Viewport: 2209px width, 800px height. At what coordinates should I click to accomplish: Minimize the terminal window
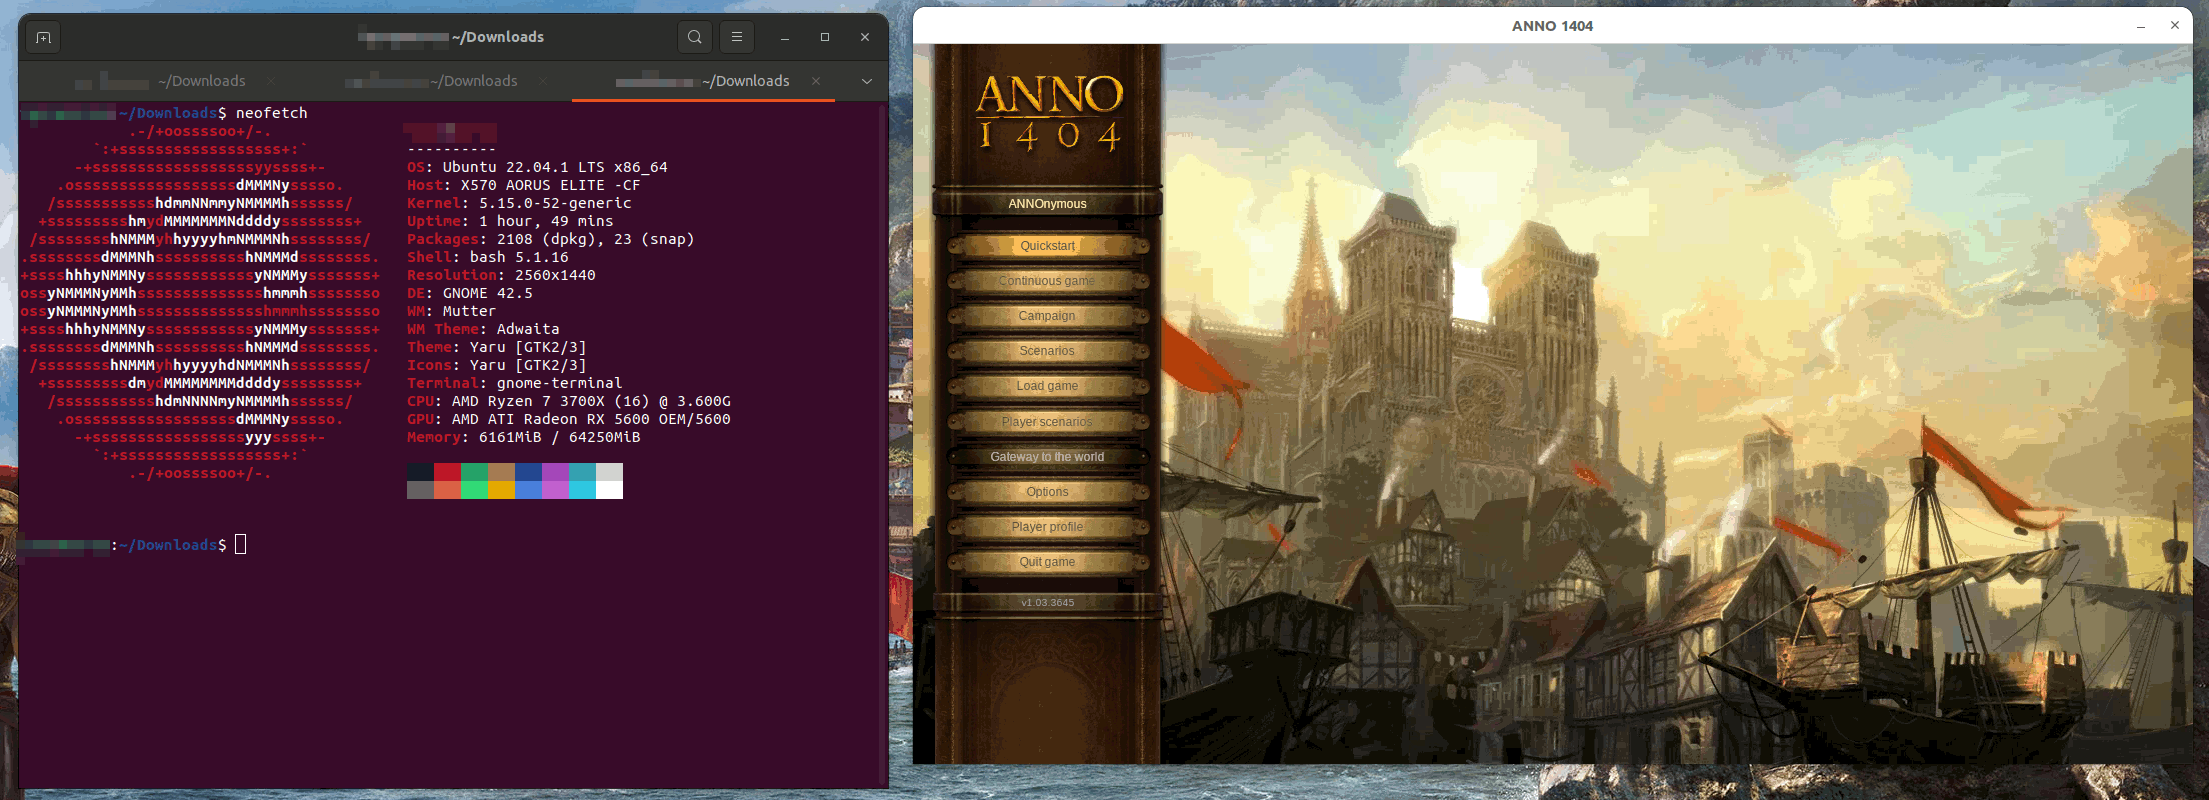coord(785,37)
